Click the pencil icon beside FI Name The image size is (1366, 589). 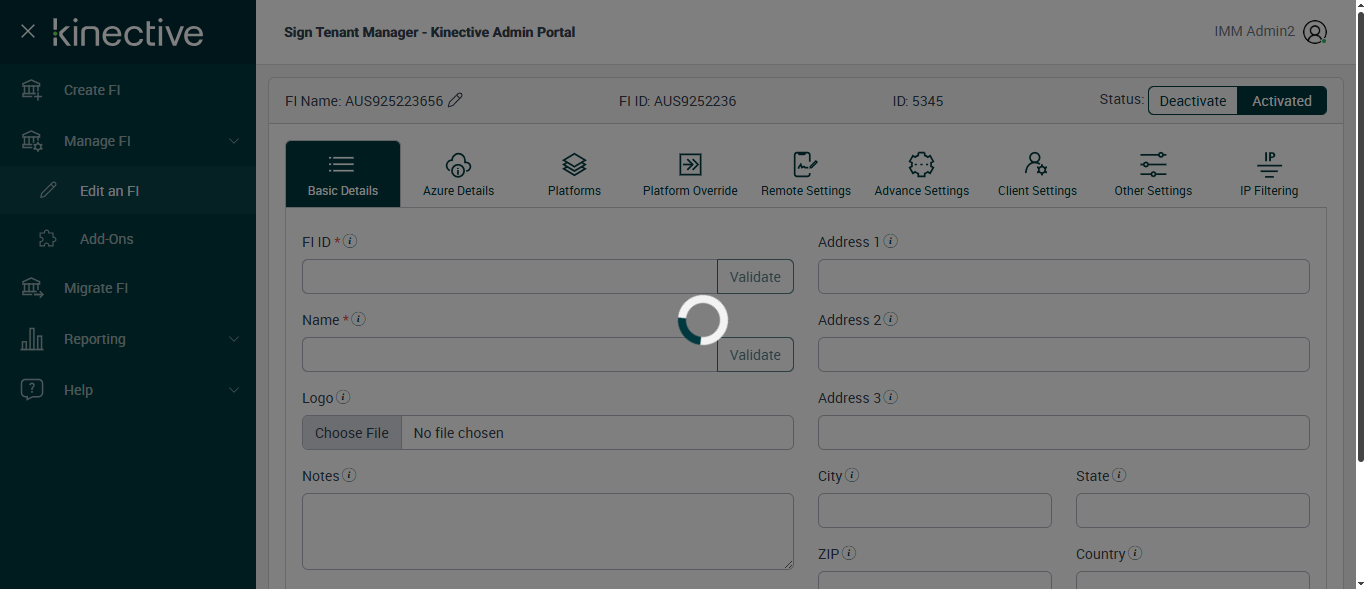[455, 100]
